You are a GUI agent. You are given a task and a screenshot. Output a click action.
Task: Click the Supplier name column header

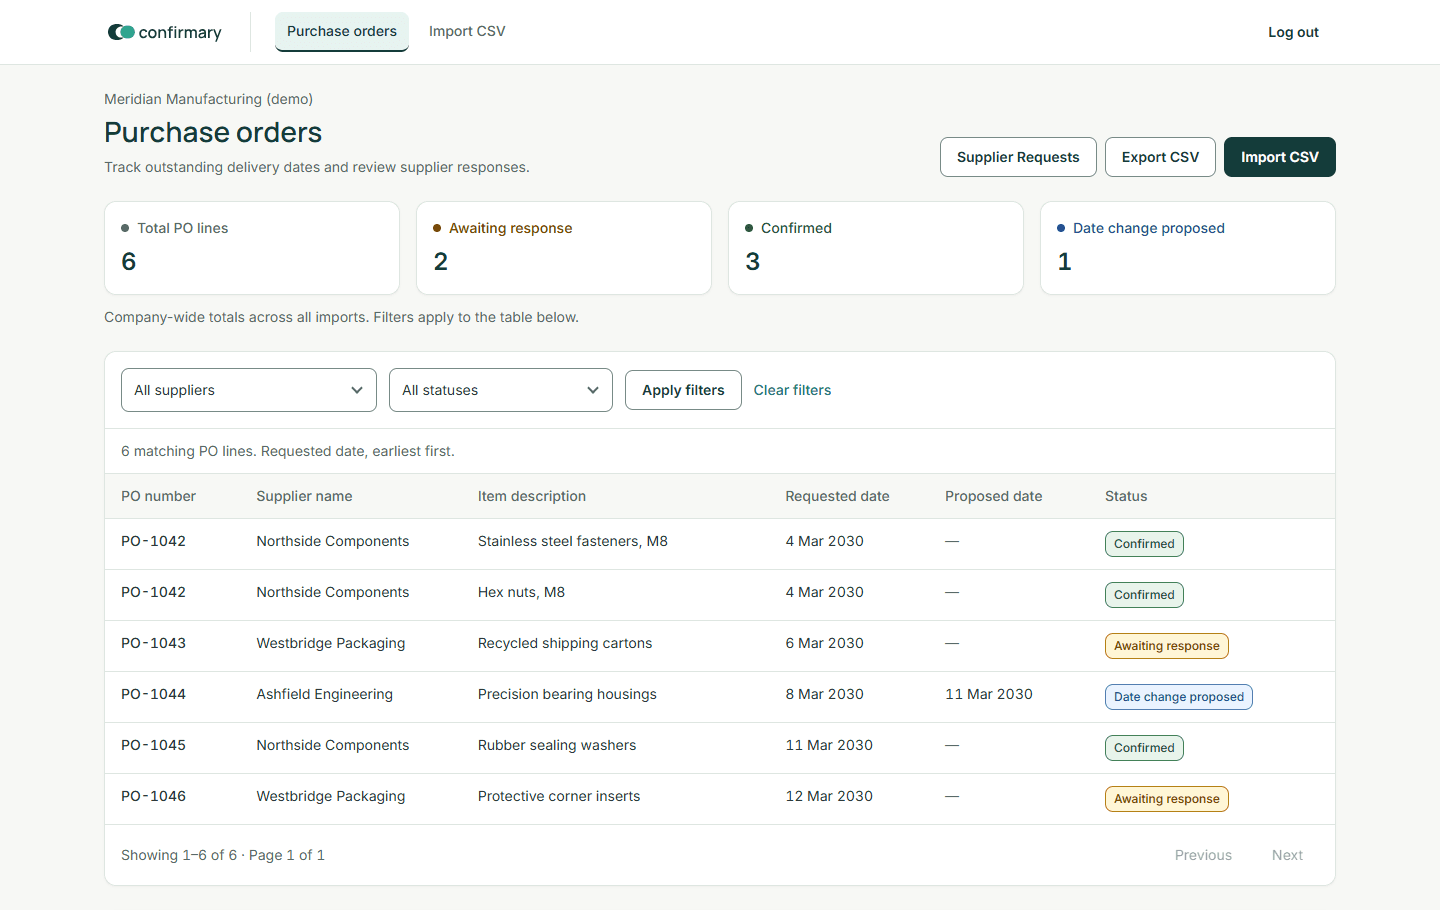304,496
